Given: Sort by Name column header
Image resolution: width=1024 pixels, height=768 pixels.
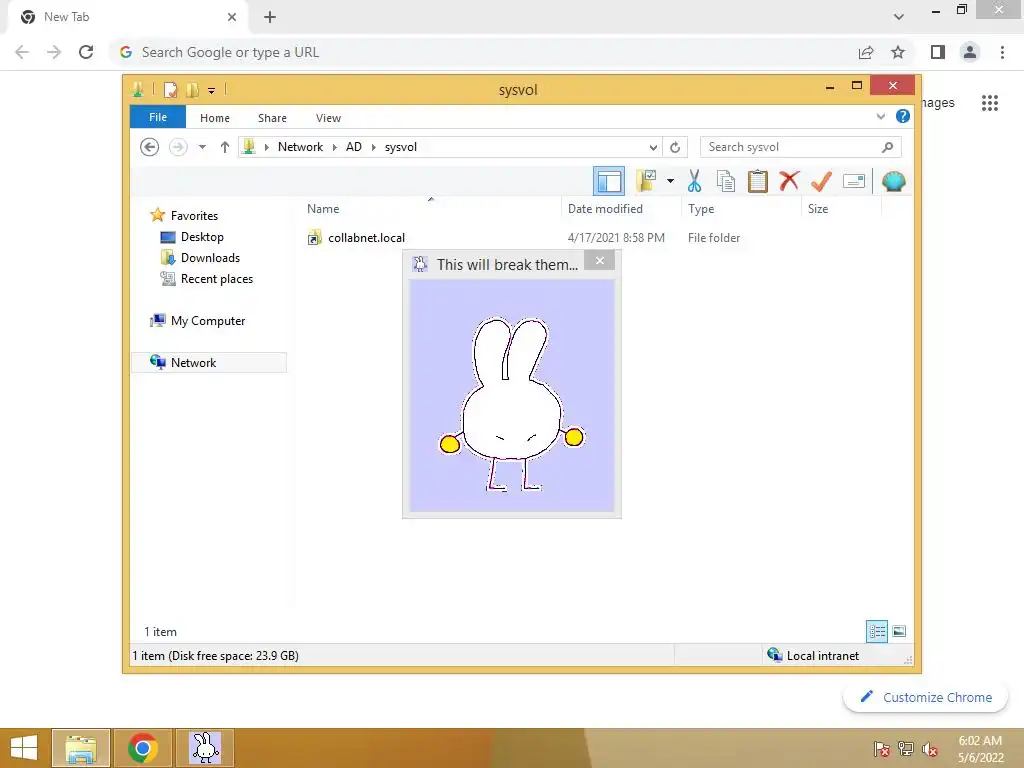Looking at the screenshot, I should tap(323, 209).
